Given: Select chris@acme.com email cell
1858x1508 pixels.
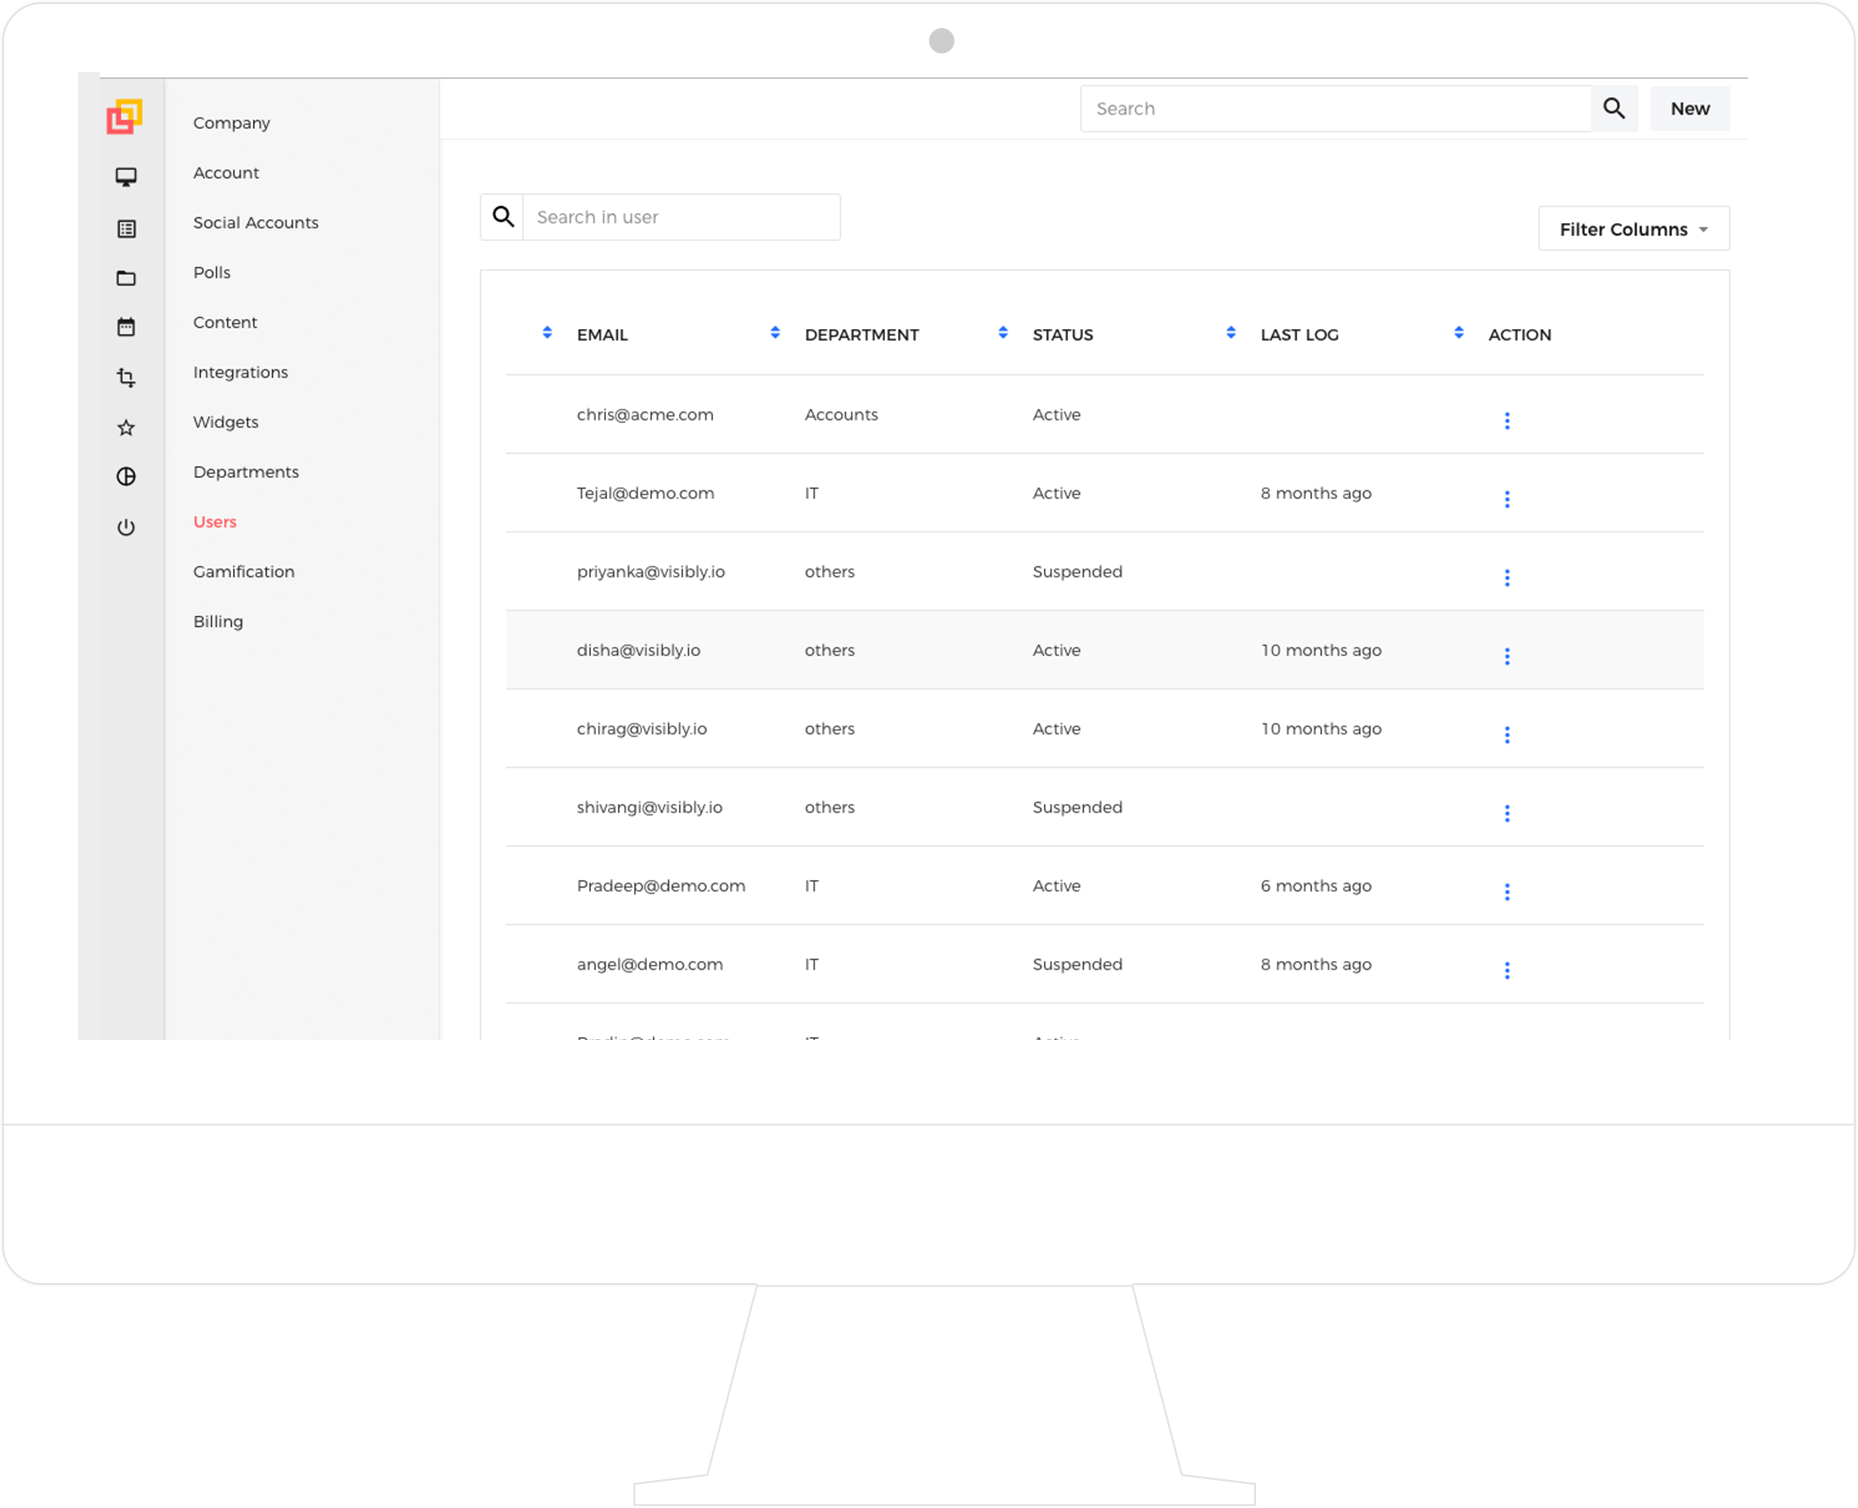Looking at the screenshot, I should point(645,415).
